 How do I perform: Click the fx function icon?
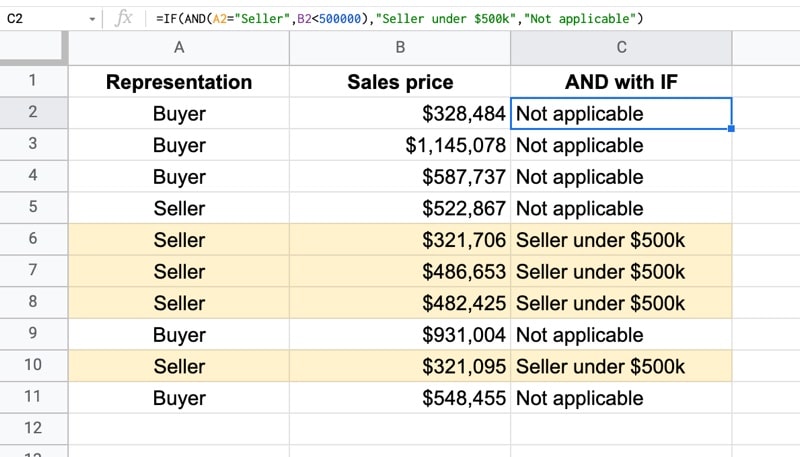pos(123,19)
